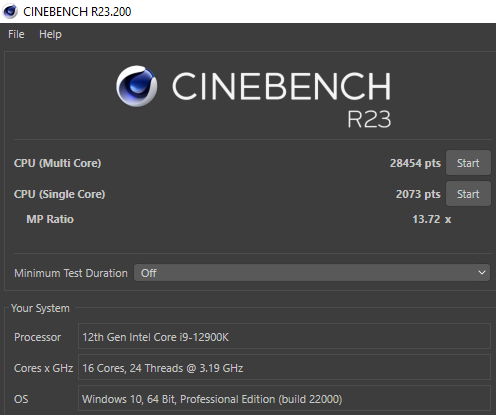Click the Processor label
Image resolution: width=496 pixels, height=415 pixels.
pyautogui.click(x=37, y=337)
